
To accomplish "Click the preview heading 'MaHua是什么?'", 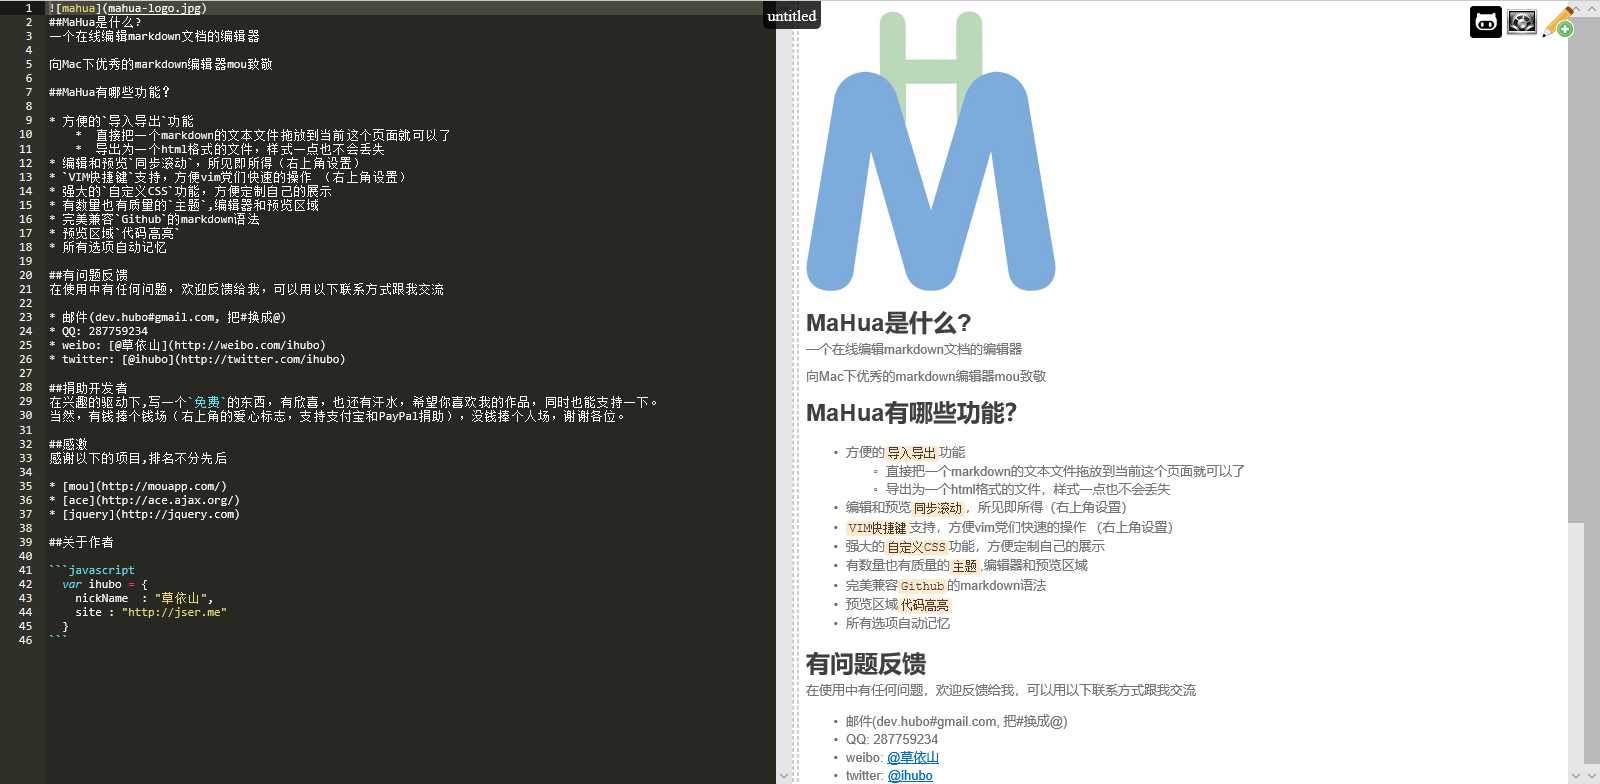I will tap(888, 323).
